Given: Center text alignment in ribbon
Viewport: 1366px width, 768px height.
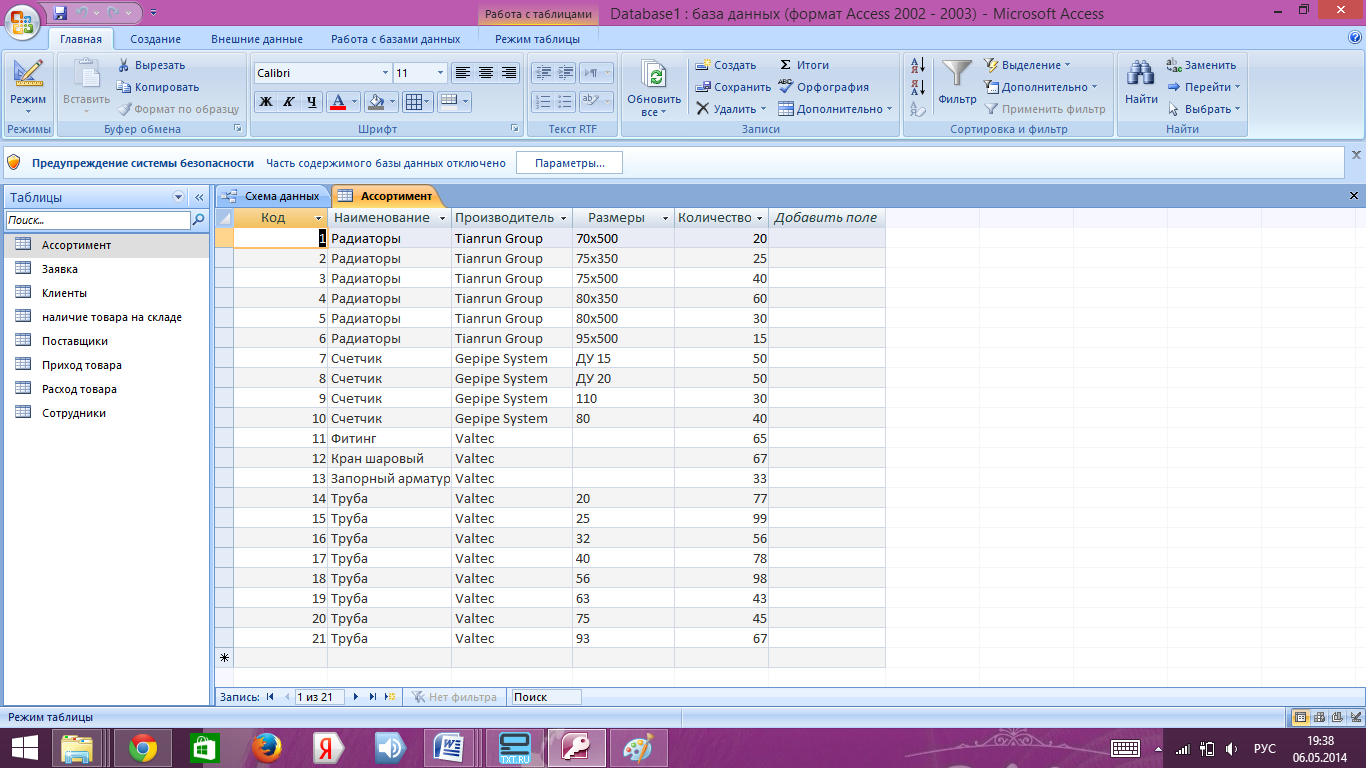Looking at the screenshot, I should 486,73.
